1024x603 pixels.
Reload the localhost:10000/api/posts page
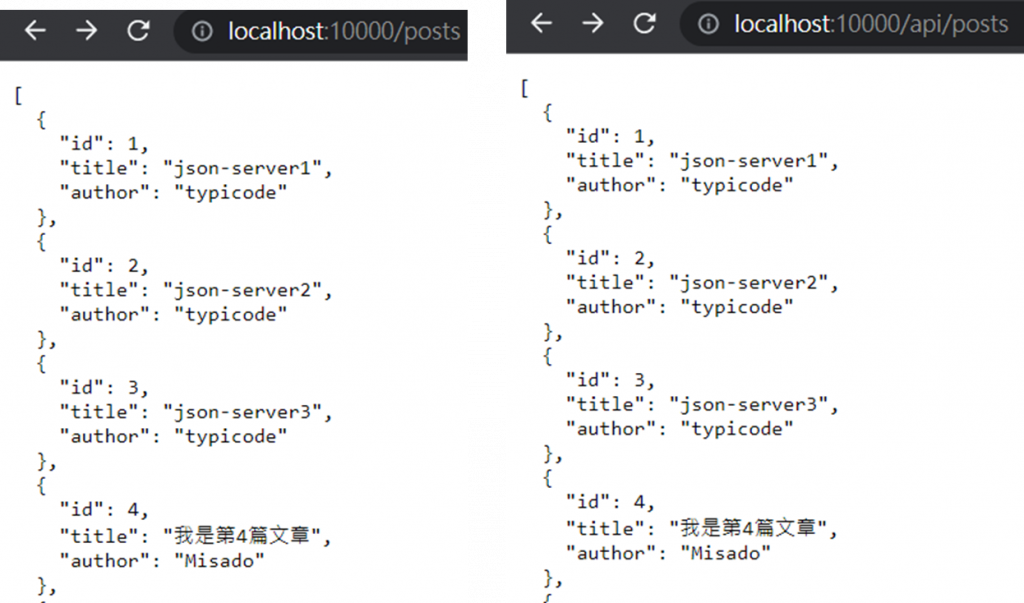645,24
